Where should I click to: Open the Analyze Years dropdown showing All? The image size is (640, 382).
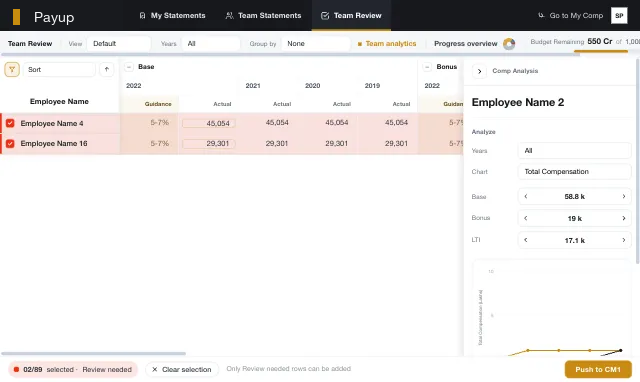coord(574,151)
